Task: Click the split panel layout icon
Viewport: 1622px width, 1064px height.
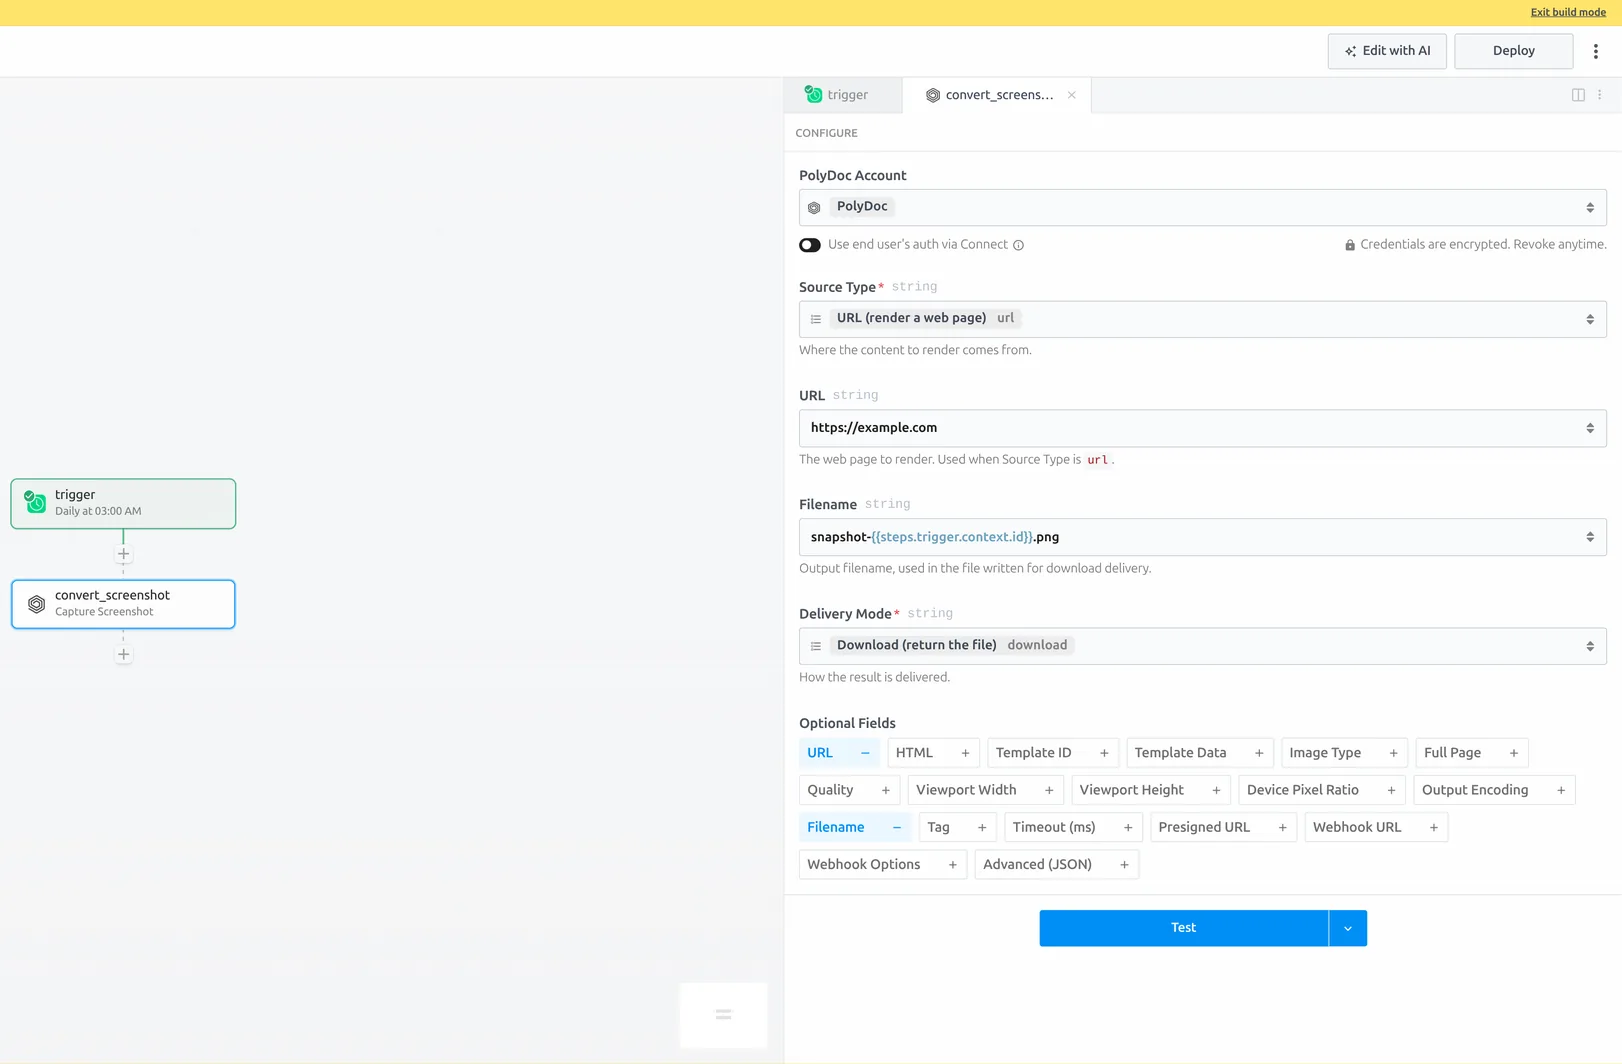Action: pyautogui.click(x=1578, y=95)
